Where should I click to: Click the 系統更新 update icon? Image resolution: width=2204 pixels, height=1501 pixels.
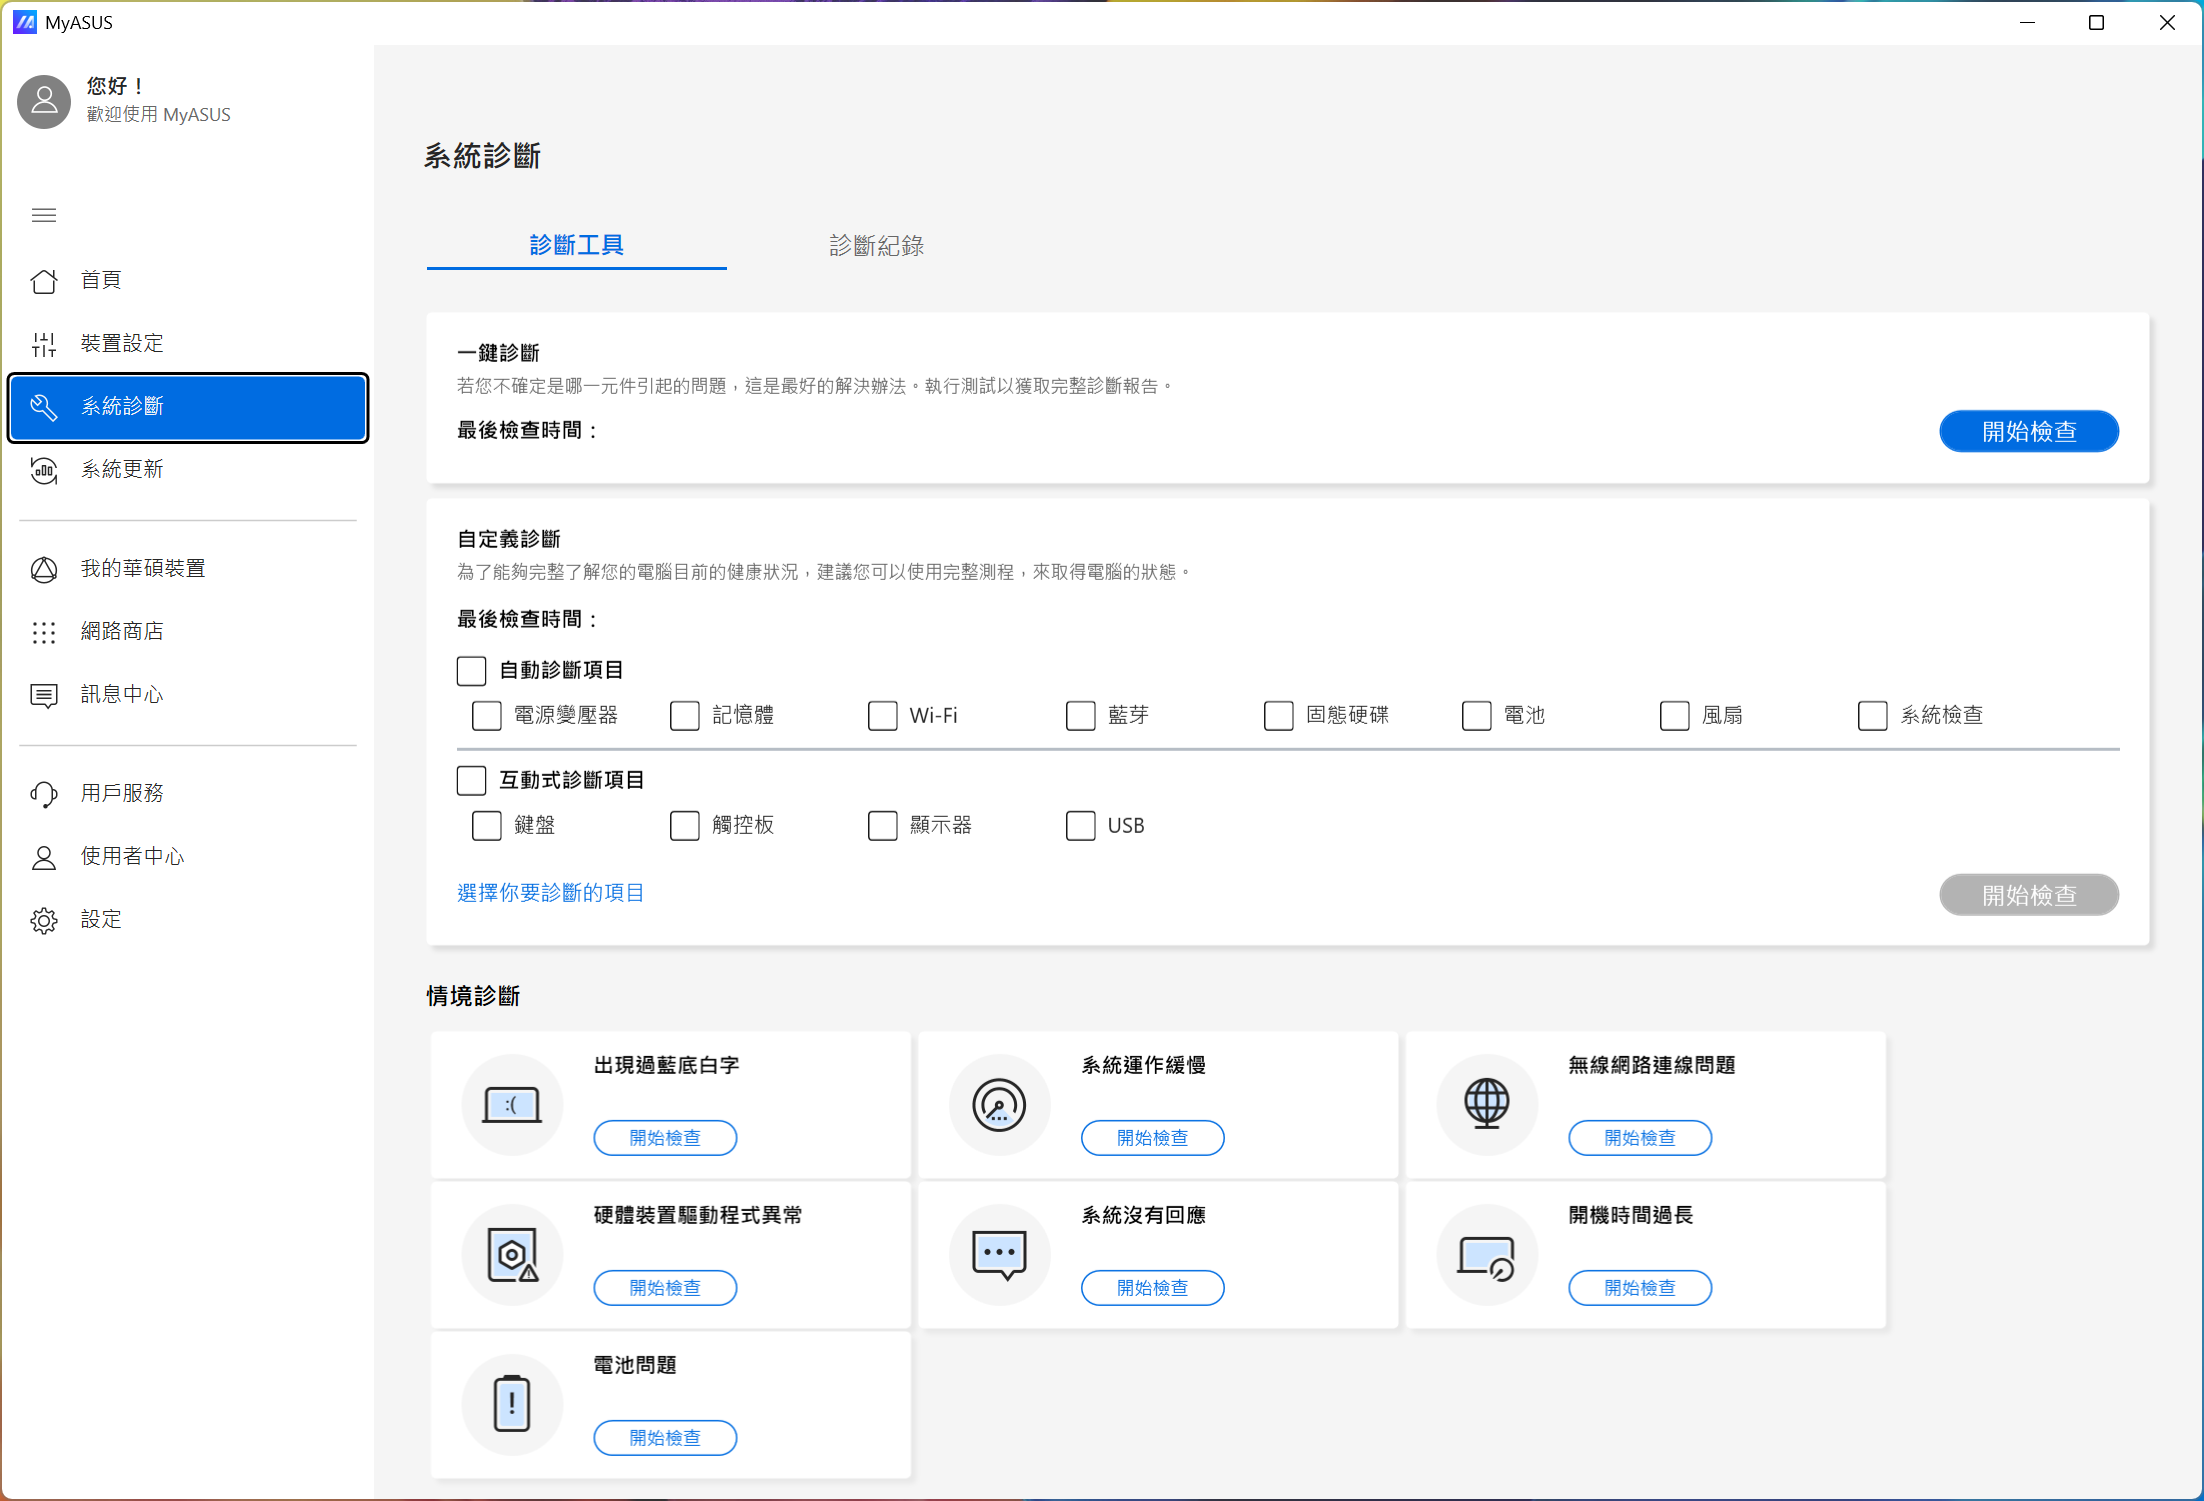tap(44, 470)
